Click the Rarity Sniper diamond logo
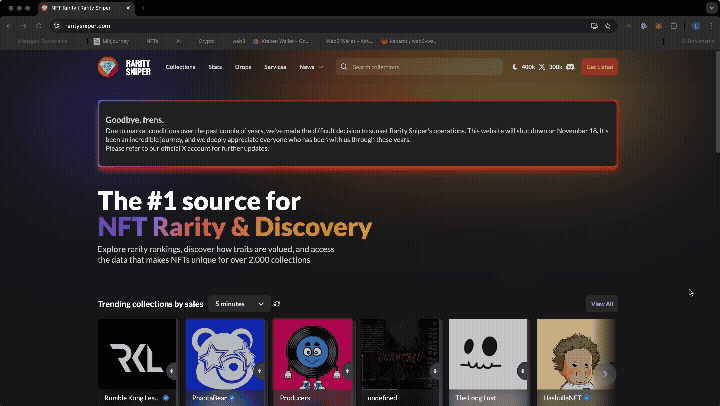The width and height of the screenshot is (720, 406). 108,67
